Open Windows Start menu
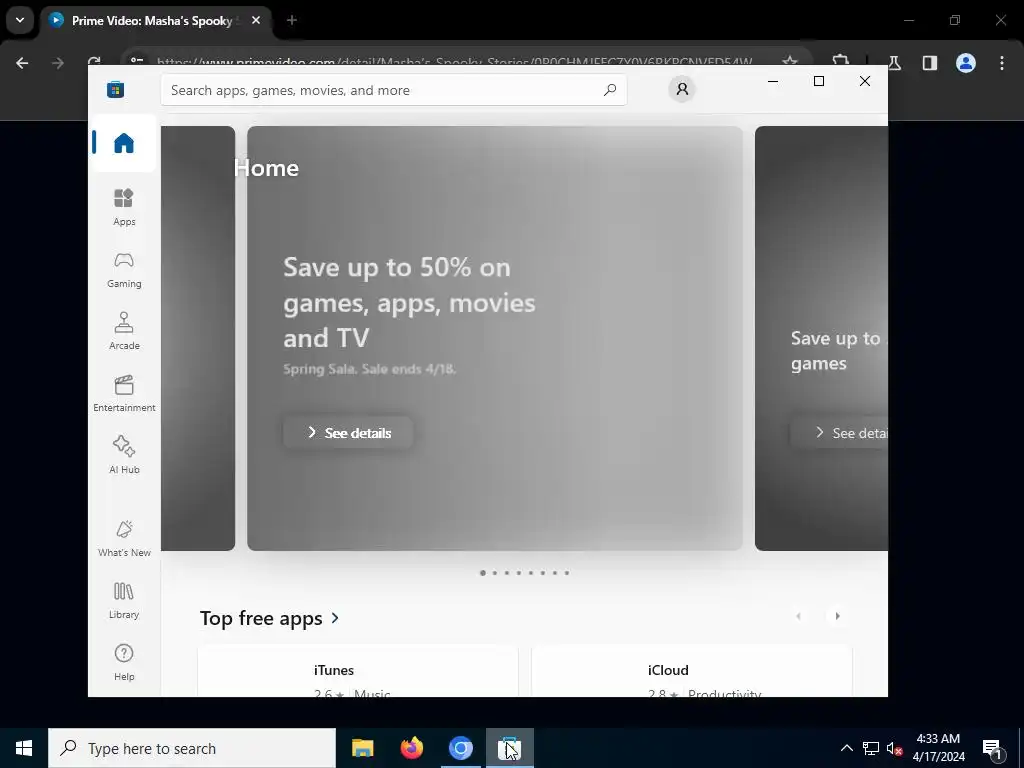This screenshot has width=1024, height=768. (x=24, y=748)
